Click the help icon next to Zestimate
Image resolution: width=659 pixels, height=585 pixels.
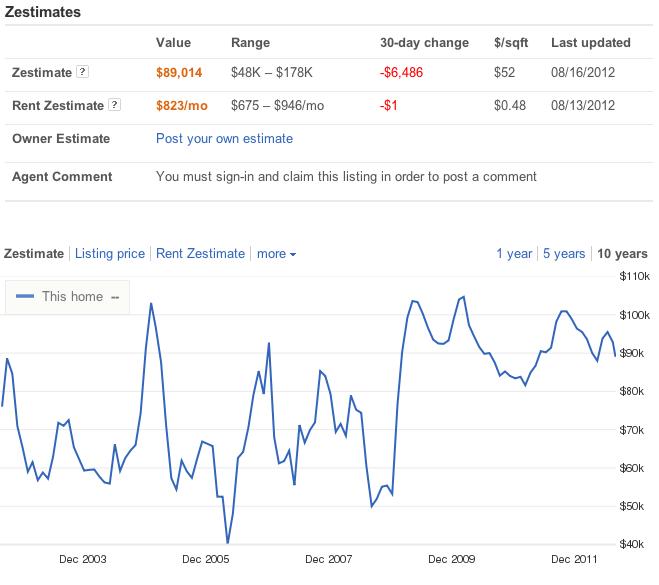(83, 73)
